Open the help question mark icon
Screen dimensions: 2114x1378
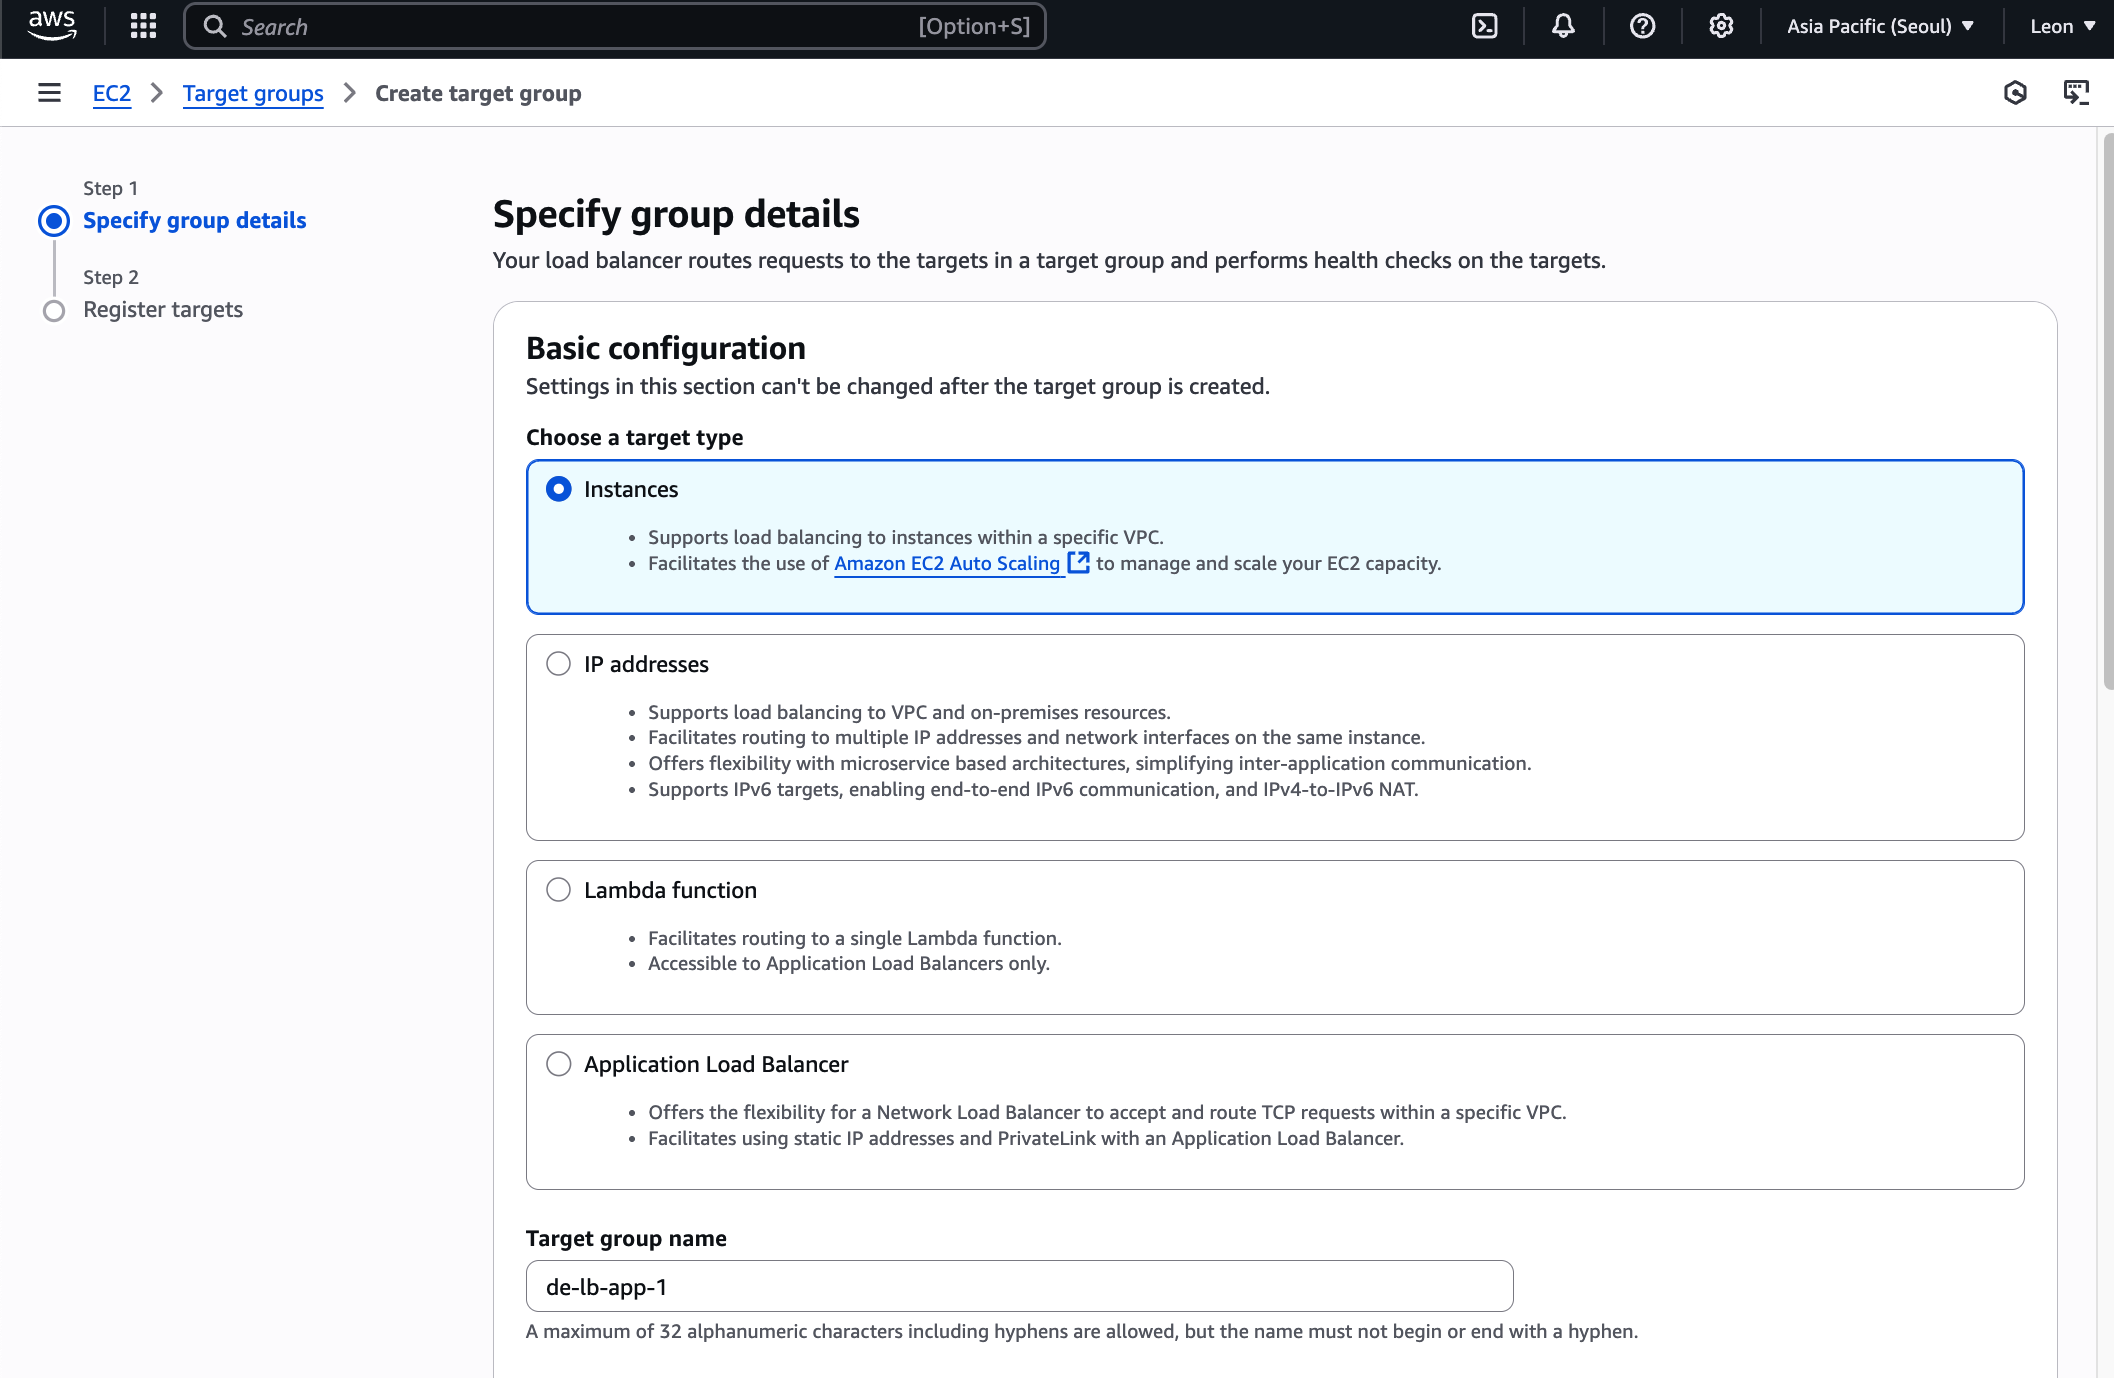[1642, 26]
